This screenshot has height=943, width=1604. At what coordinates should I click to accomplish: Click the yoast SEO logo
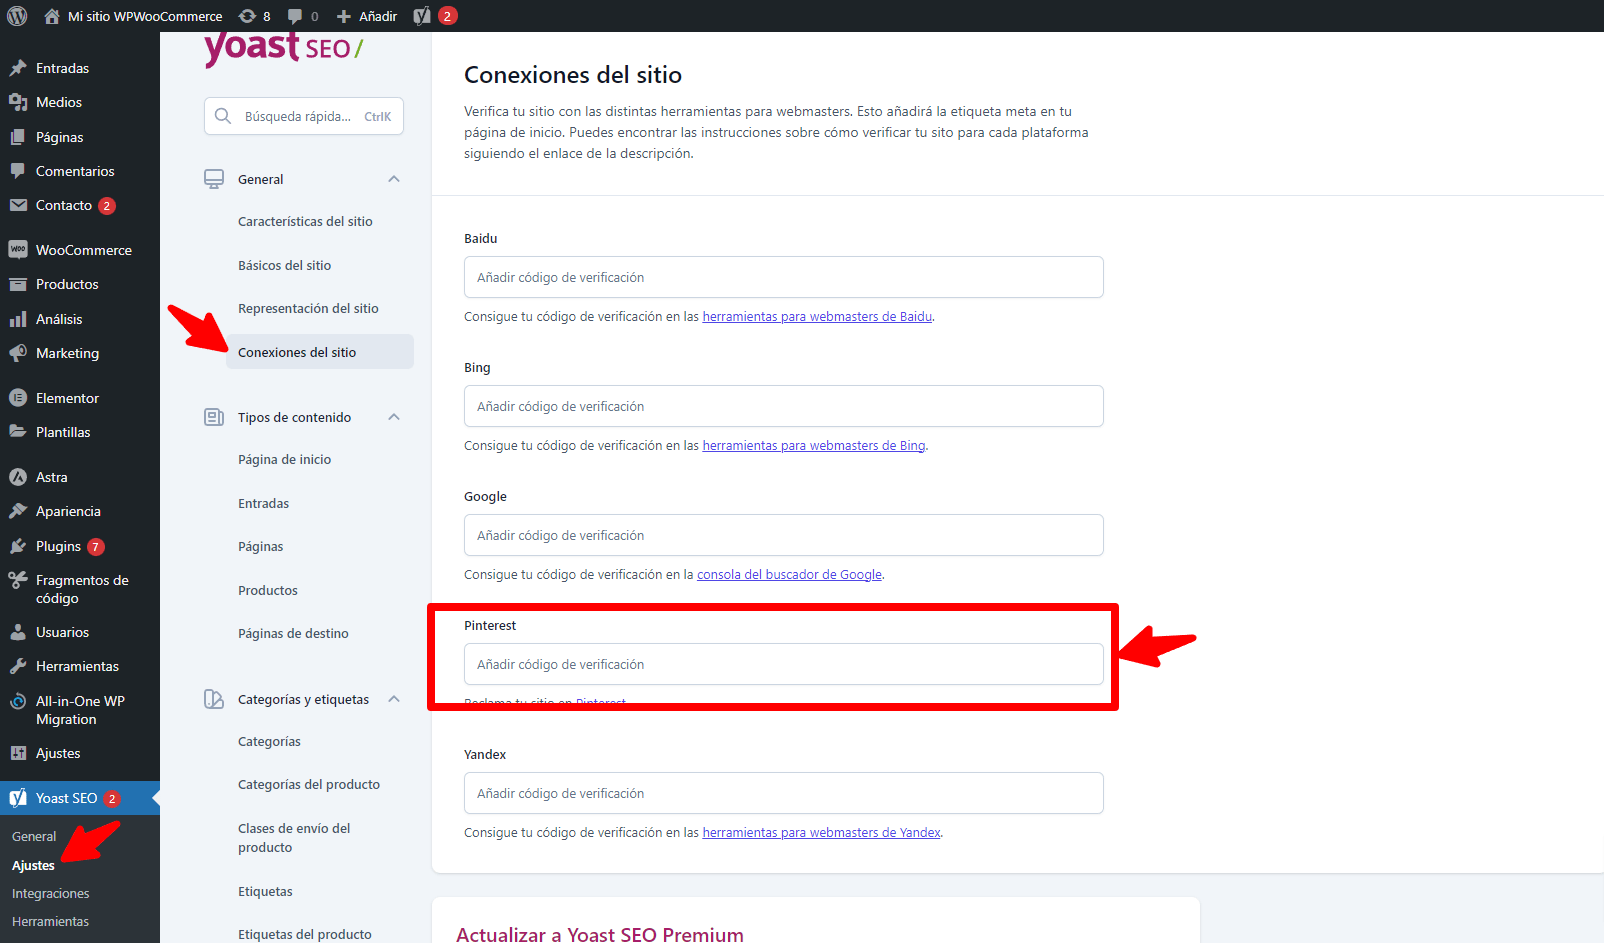coord(284,48)
